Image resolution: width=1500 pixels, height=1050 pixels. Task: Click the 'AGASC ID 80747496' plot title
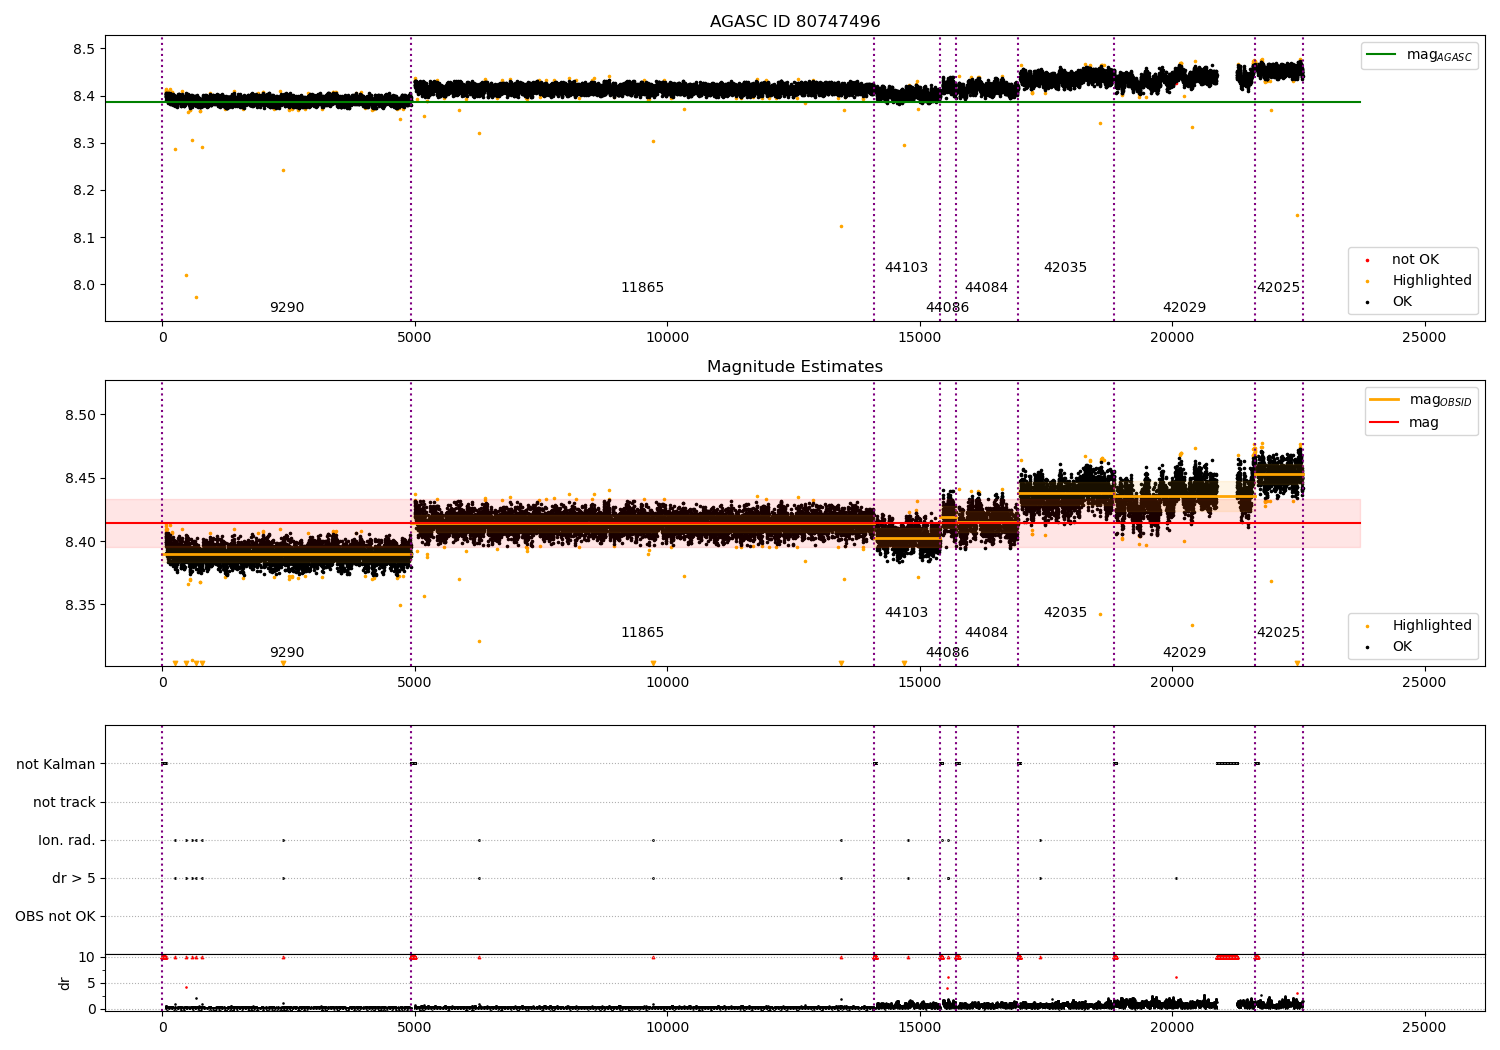(x=795, y=22)
